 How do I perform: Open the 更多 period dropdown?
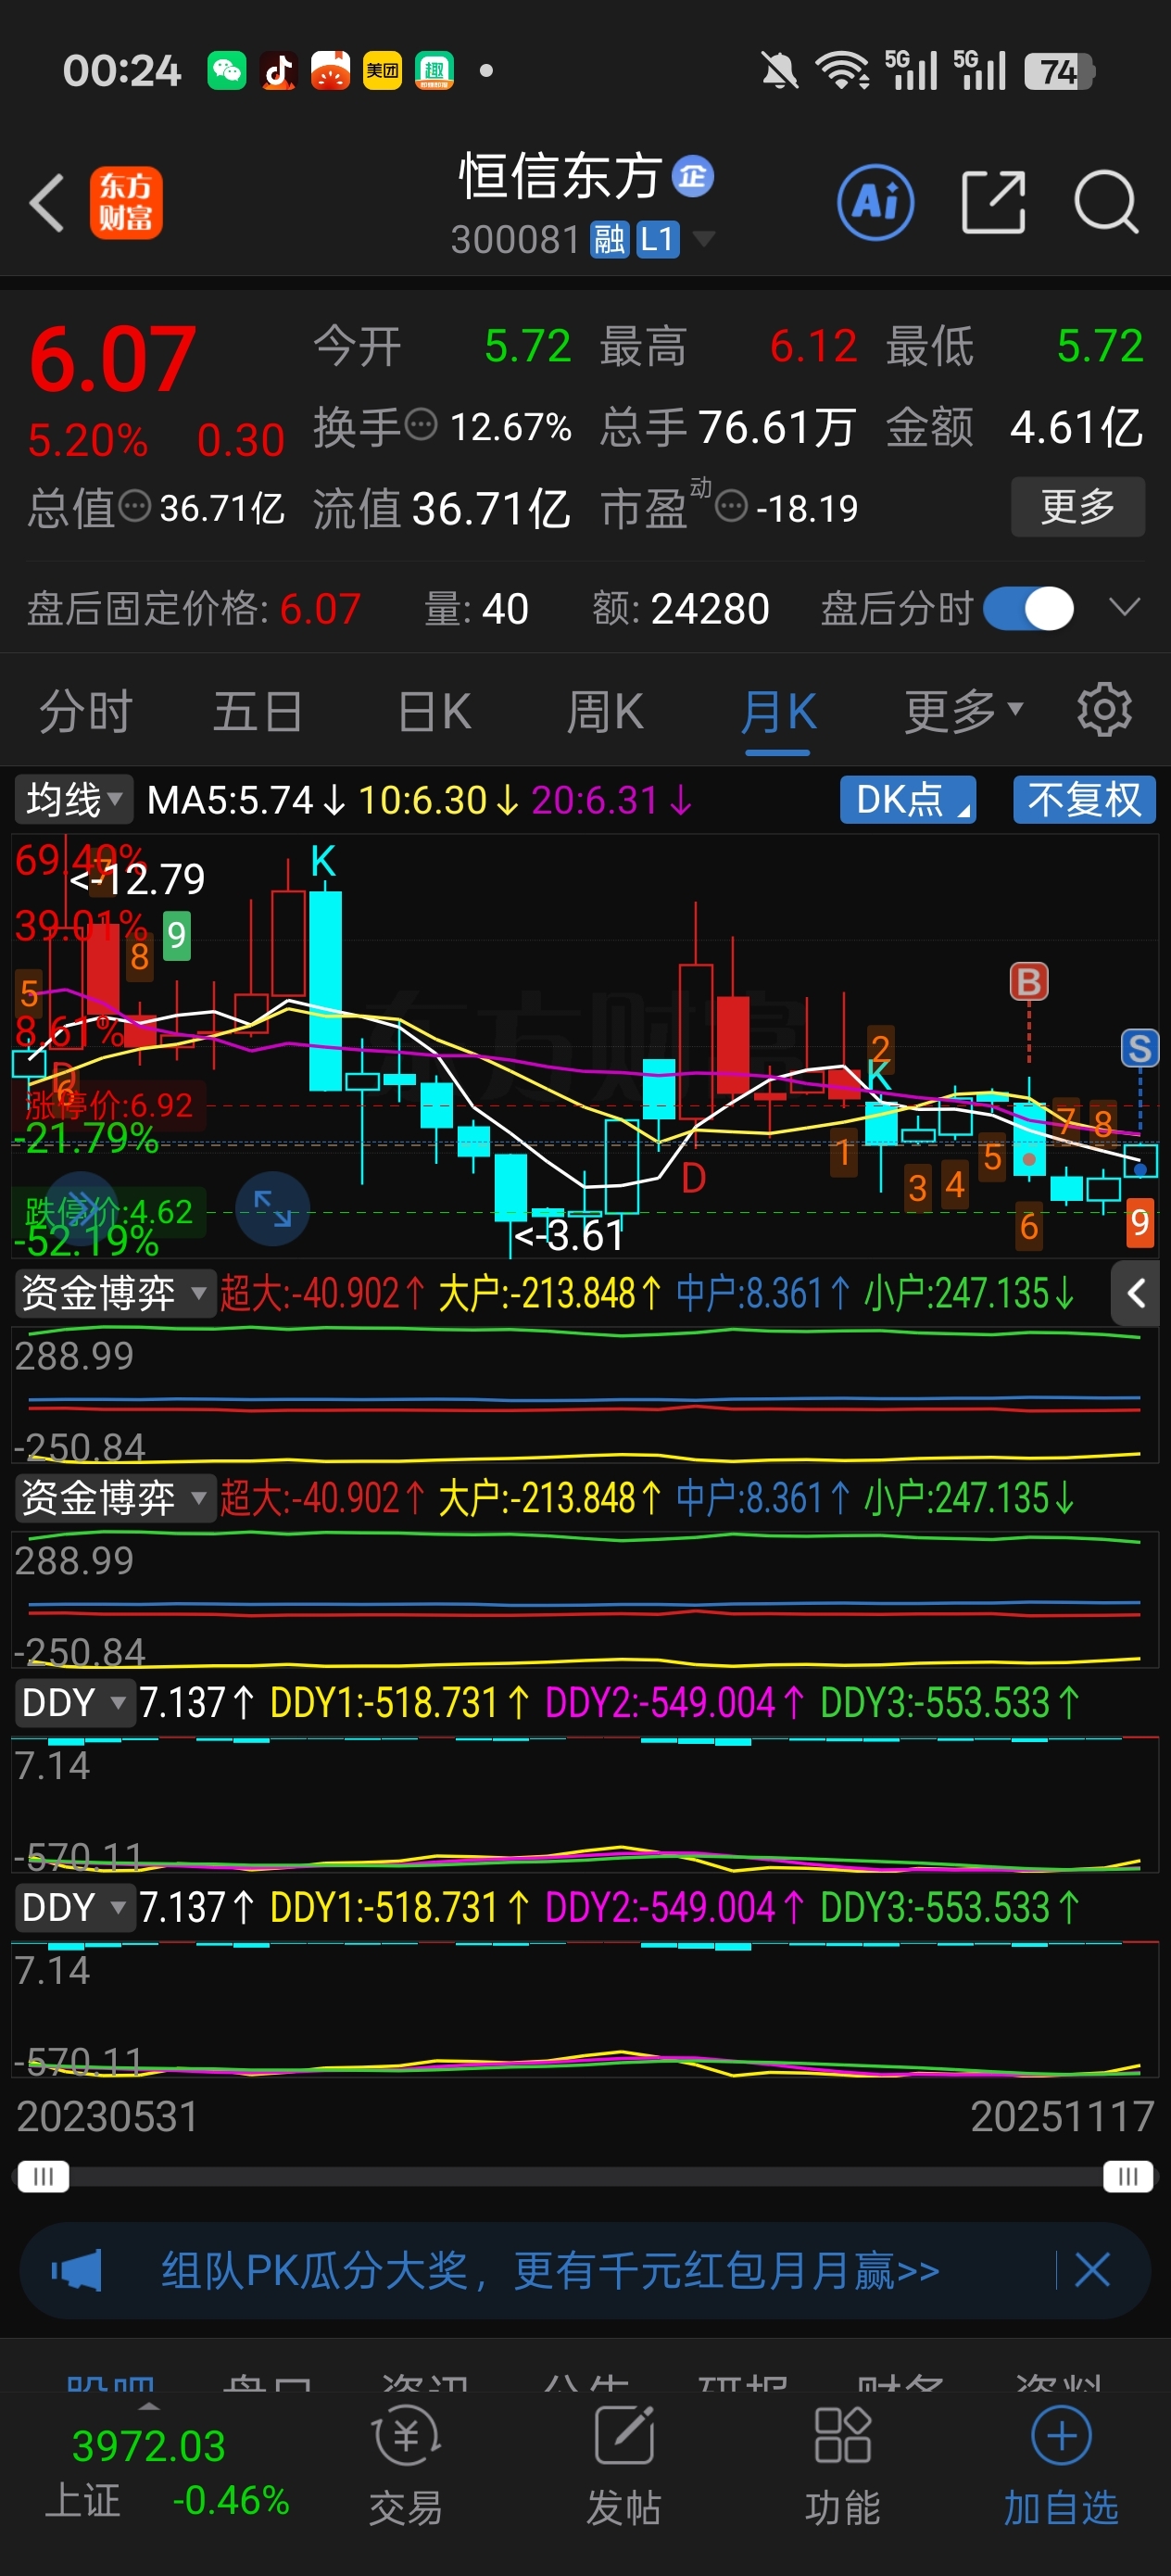click(x=964, y=711)
